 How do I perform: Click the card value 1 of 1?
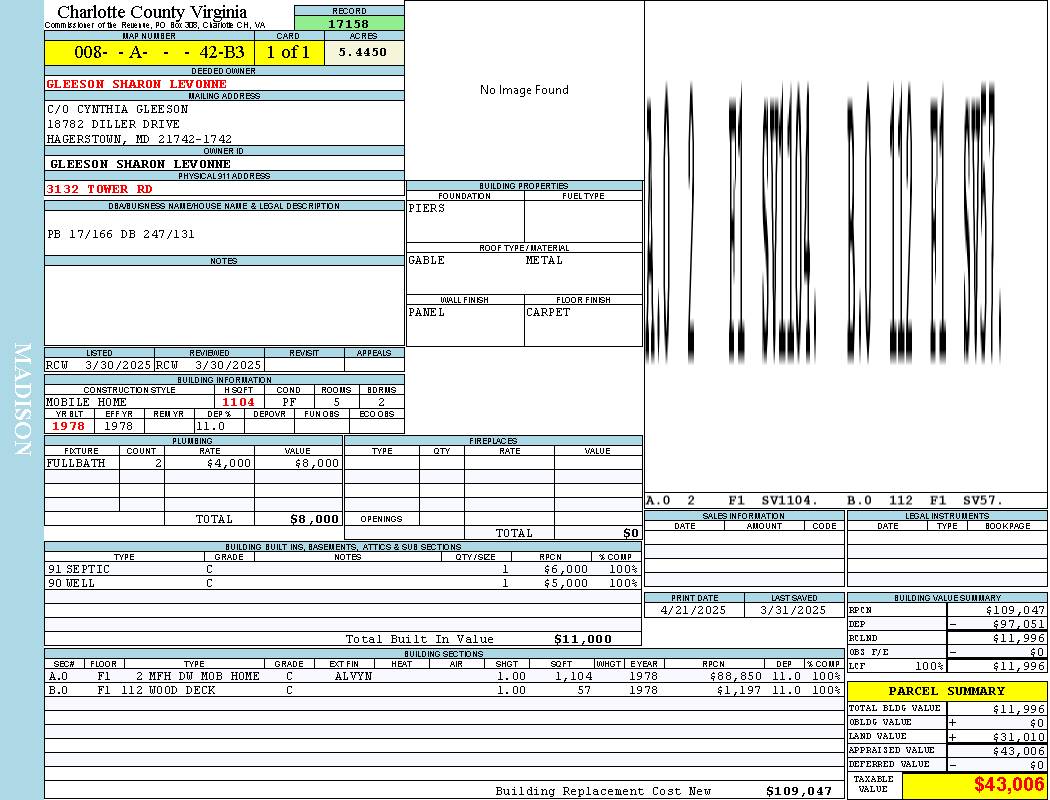tap(288, 52)
